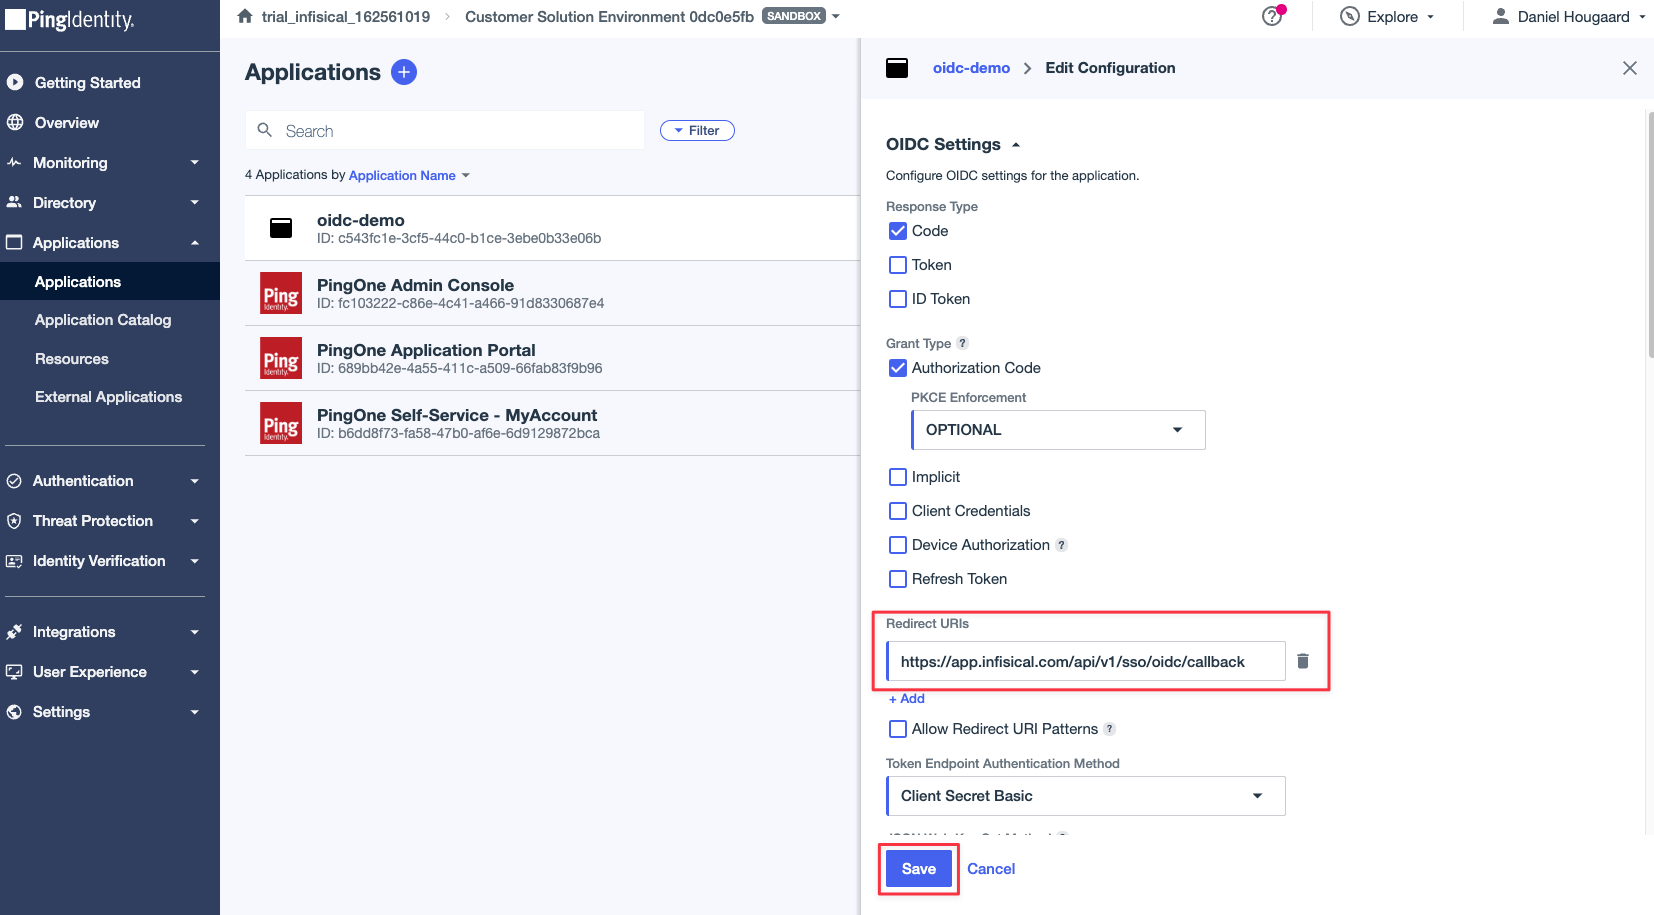Enable Device Authorization grant type
Viewport: 1654px width, 915px height.
[898, 545]
